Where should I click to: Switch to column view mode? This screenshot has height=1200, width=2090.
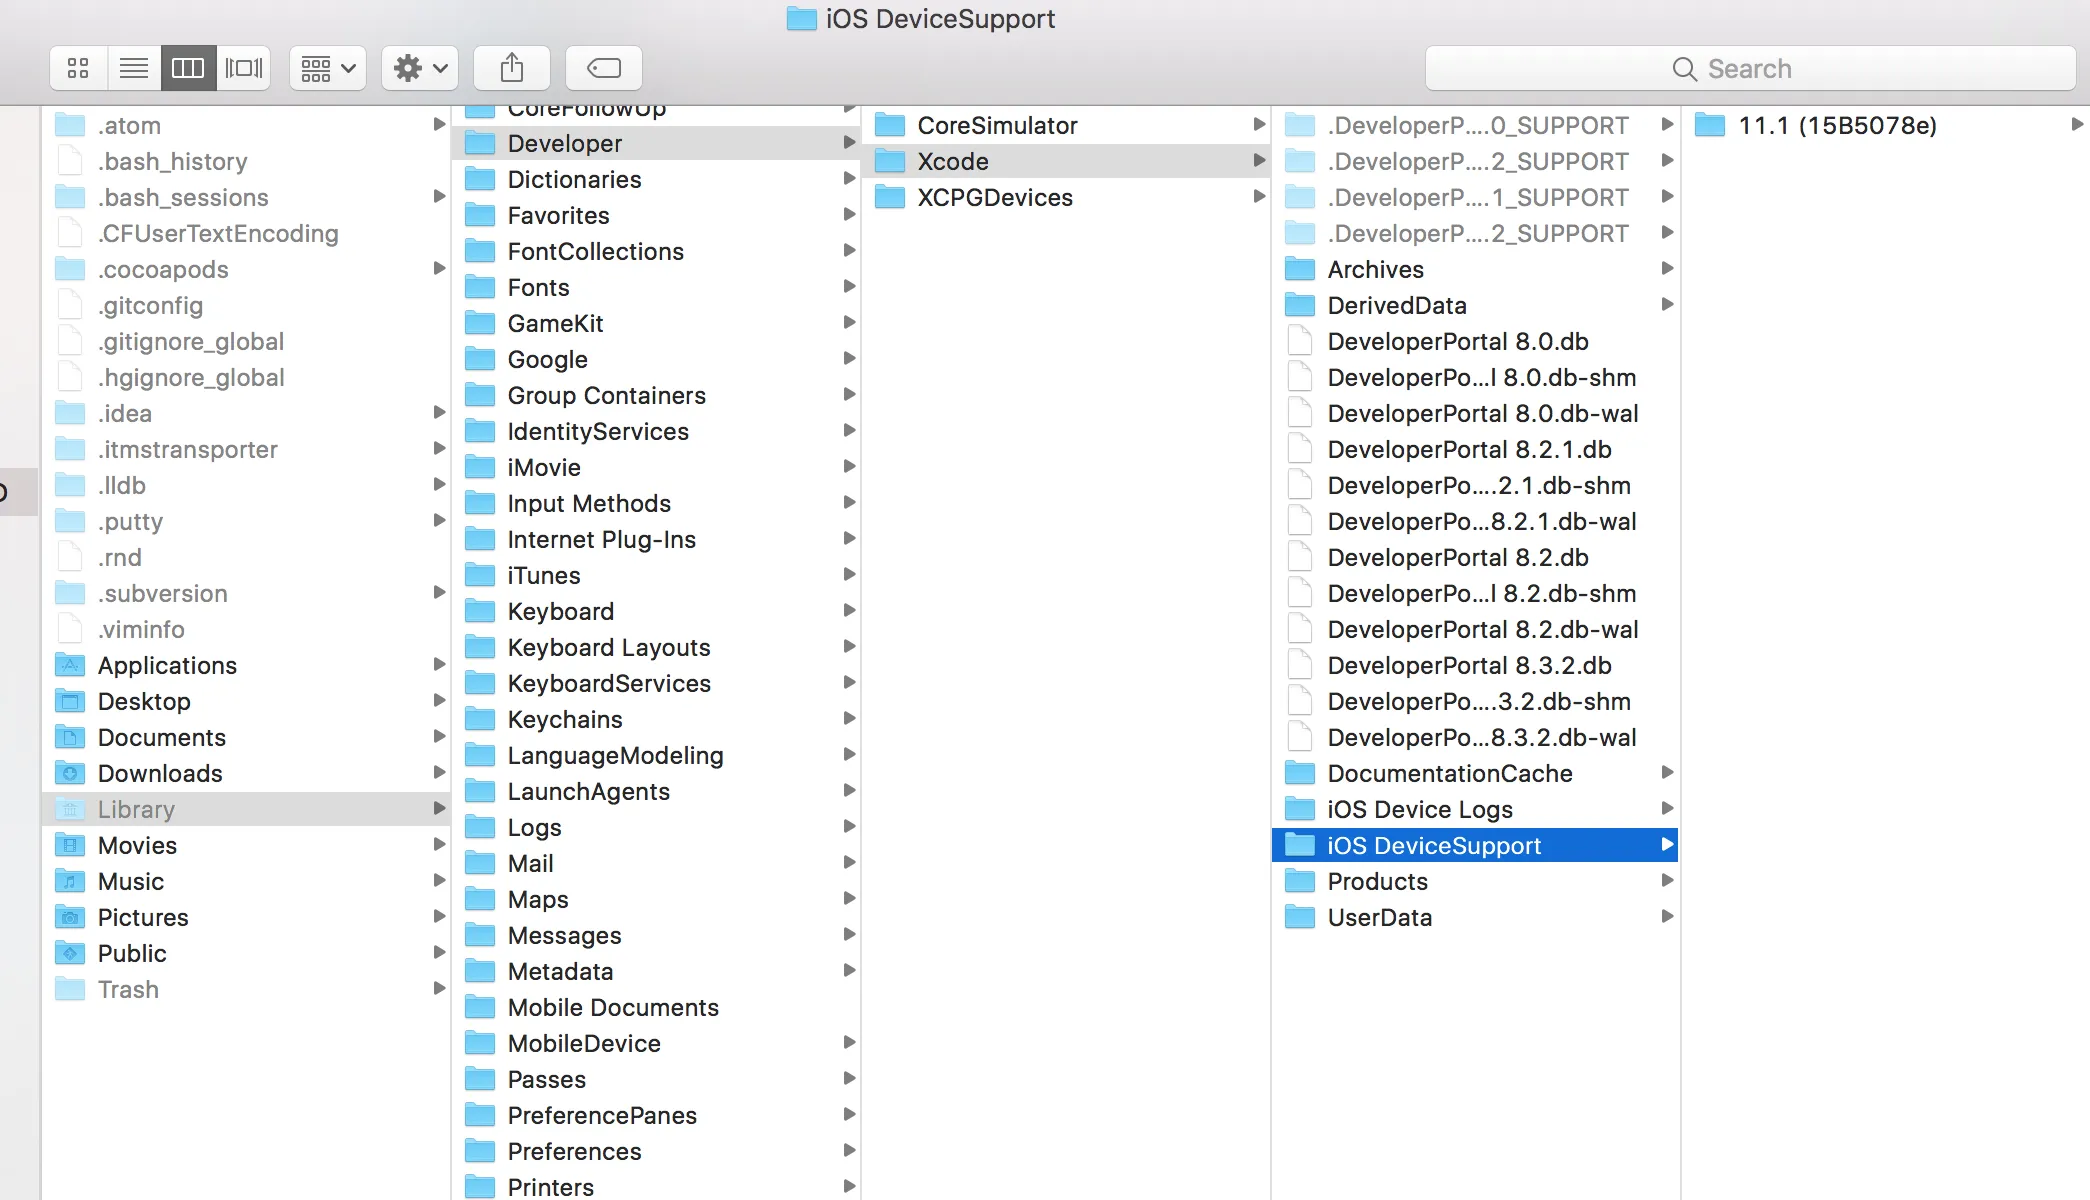coord(188,68)
